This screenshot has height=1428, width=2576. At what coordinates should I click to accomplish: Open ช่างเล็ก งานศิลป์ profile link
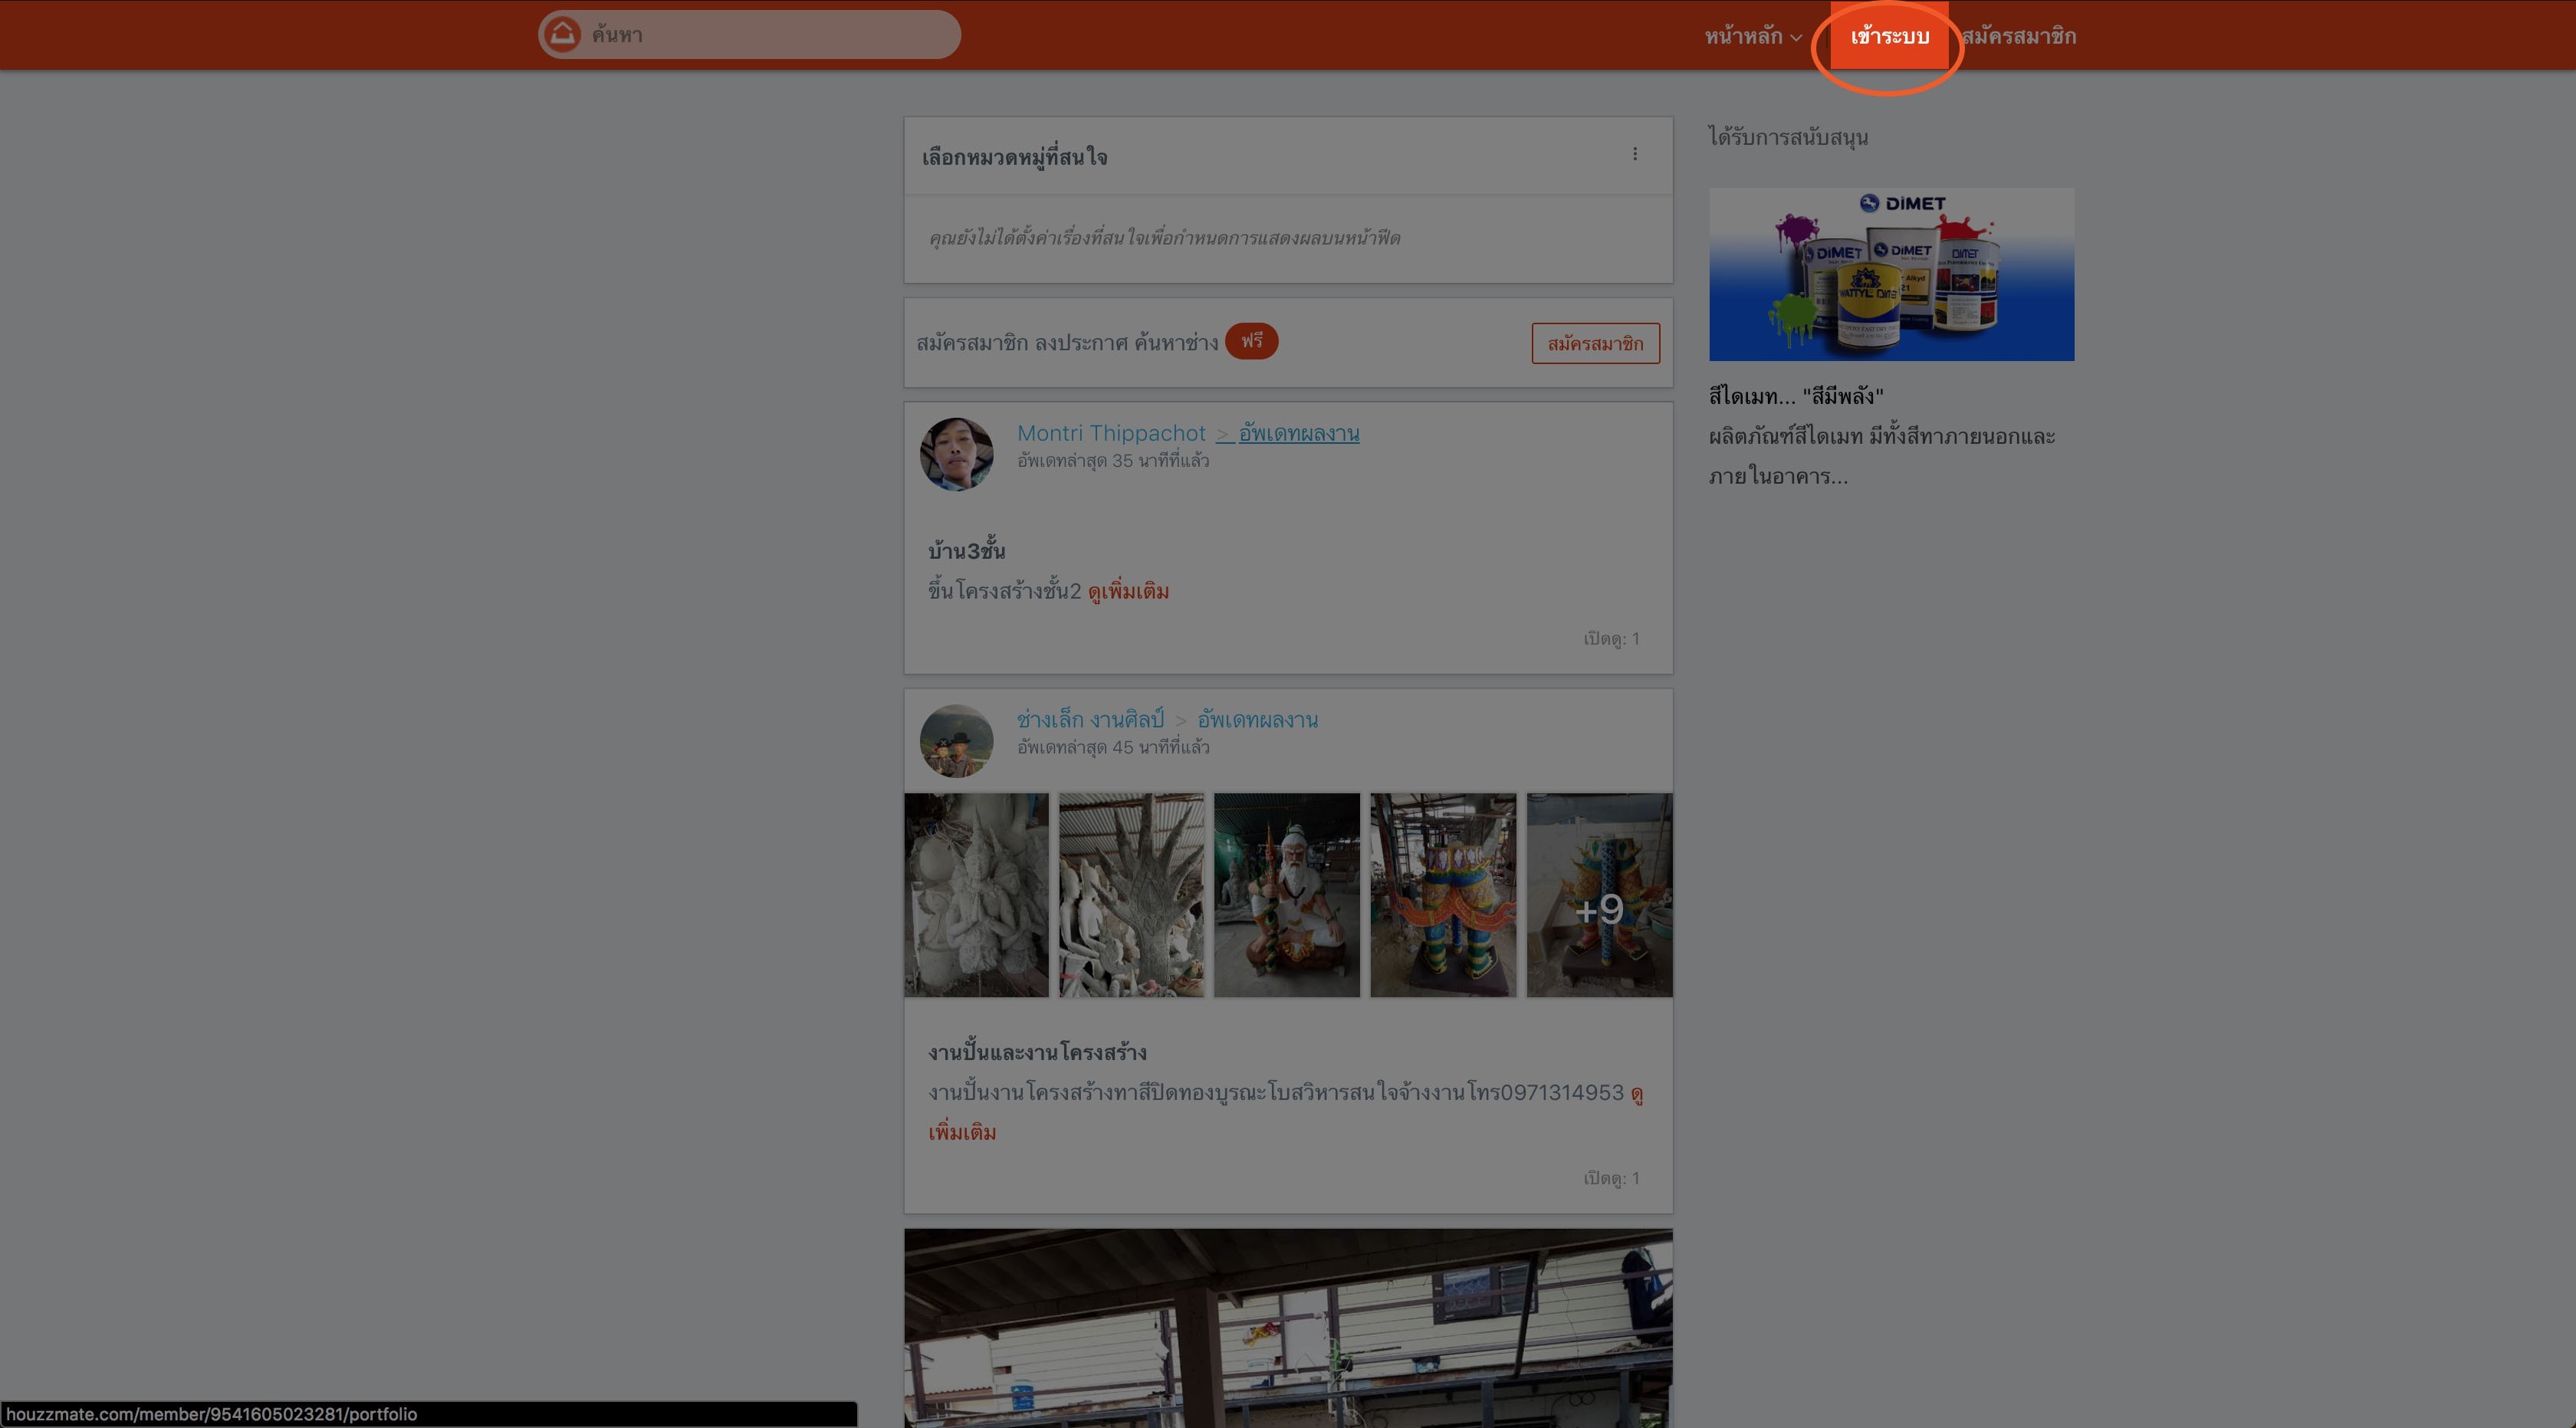(1090, 719)
